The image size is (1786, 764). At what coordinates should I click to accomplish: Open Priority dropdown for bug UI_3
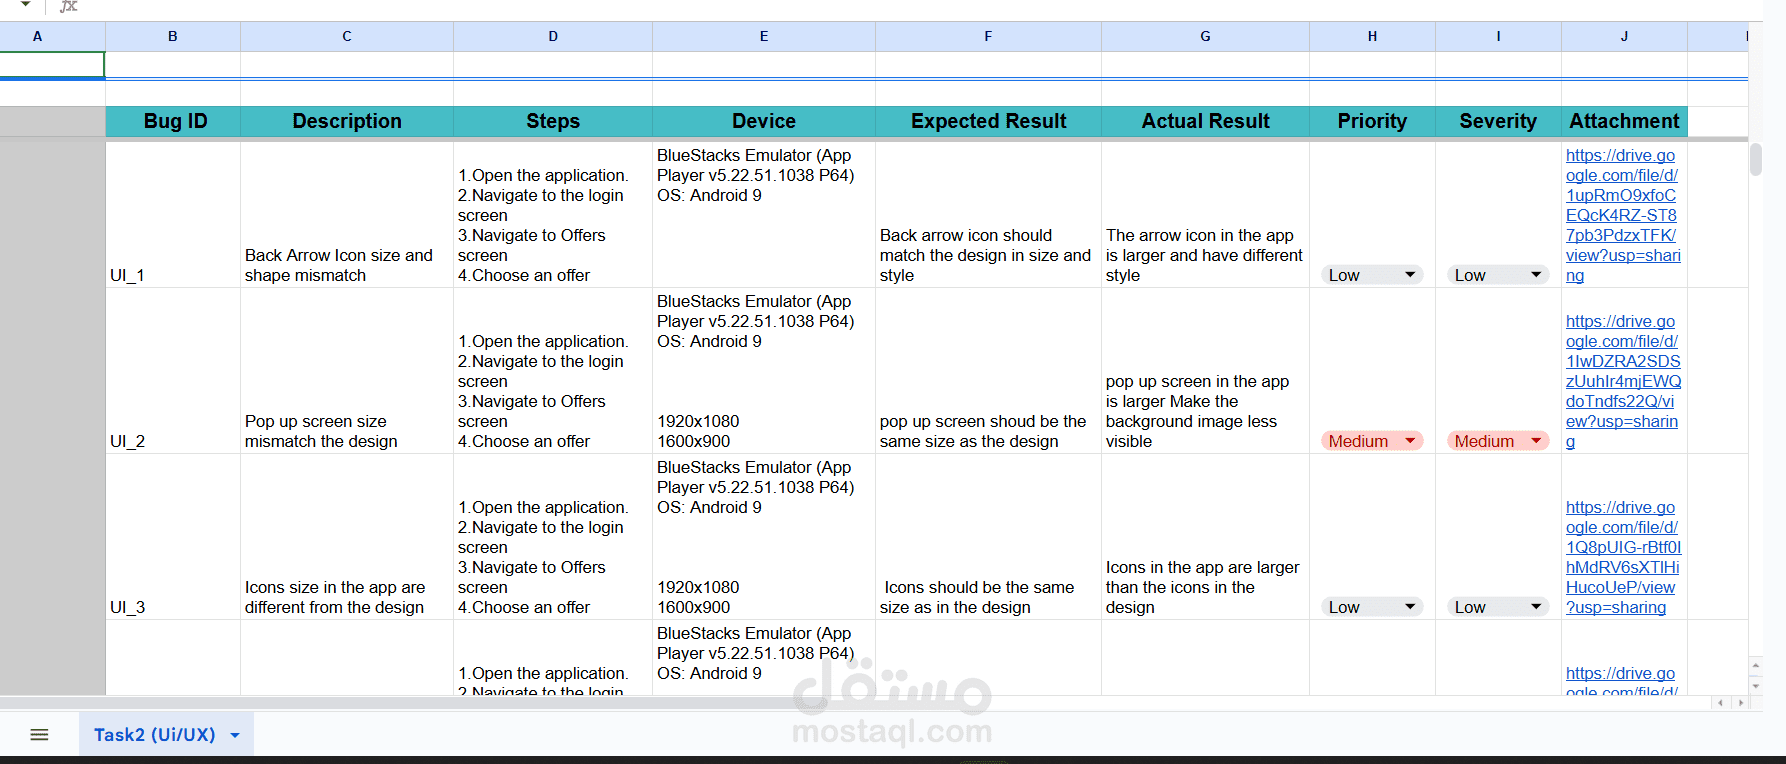coord(1372,607)
